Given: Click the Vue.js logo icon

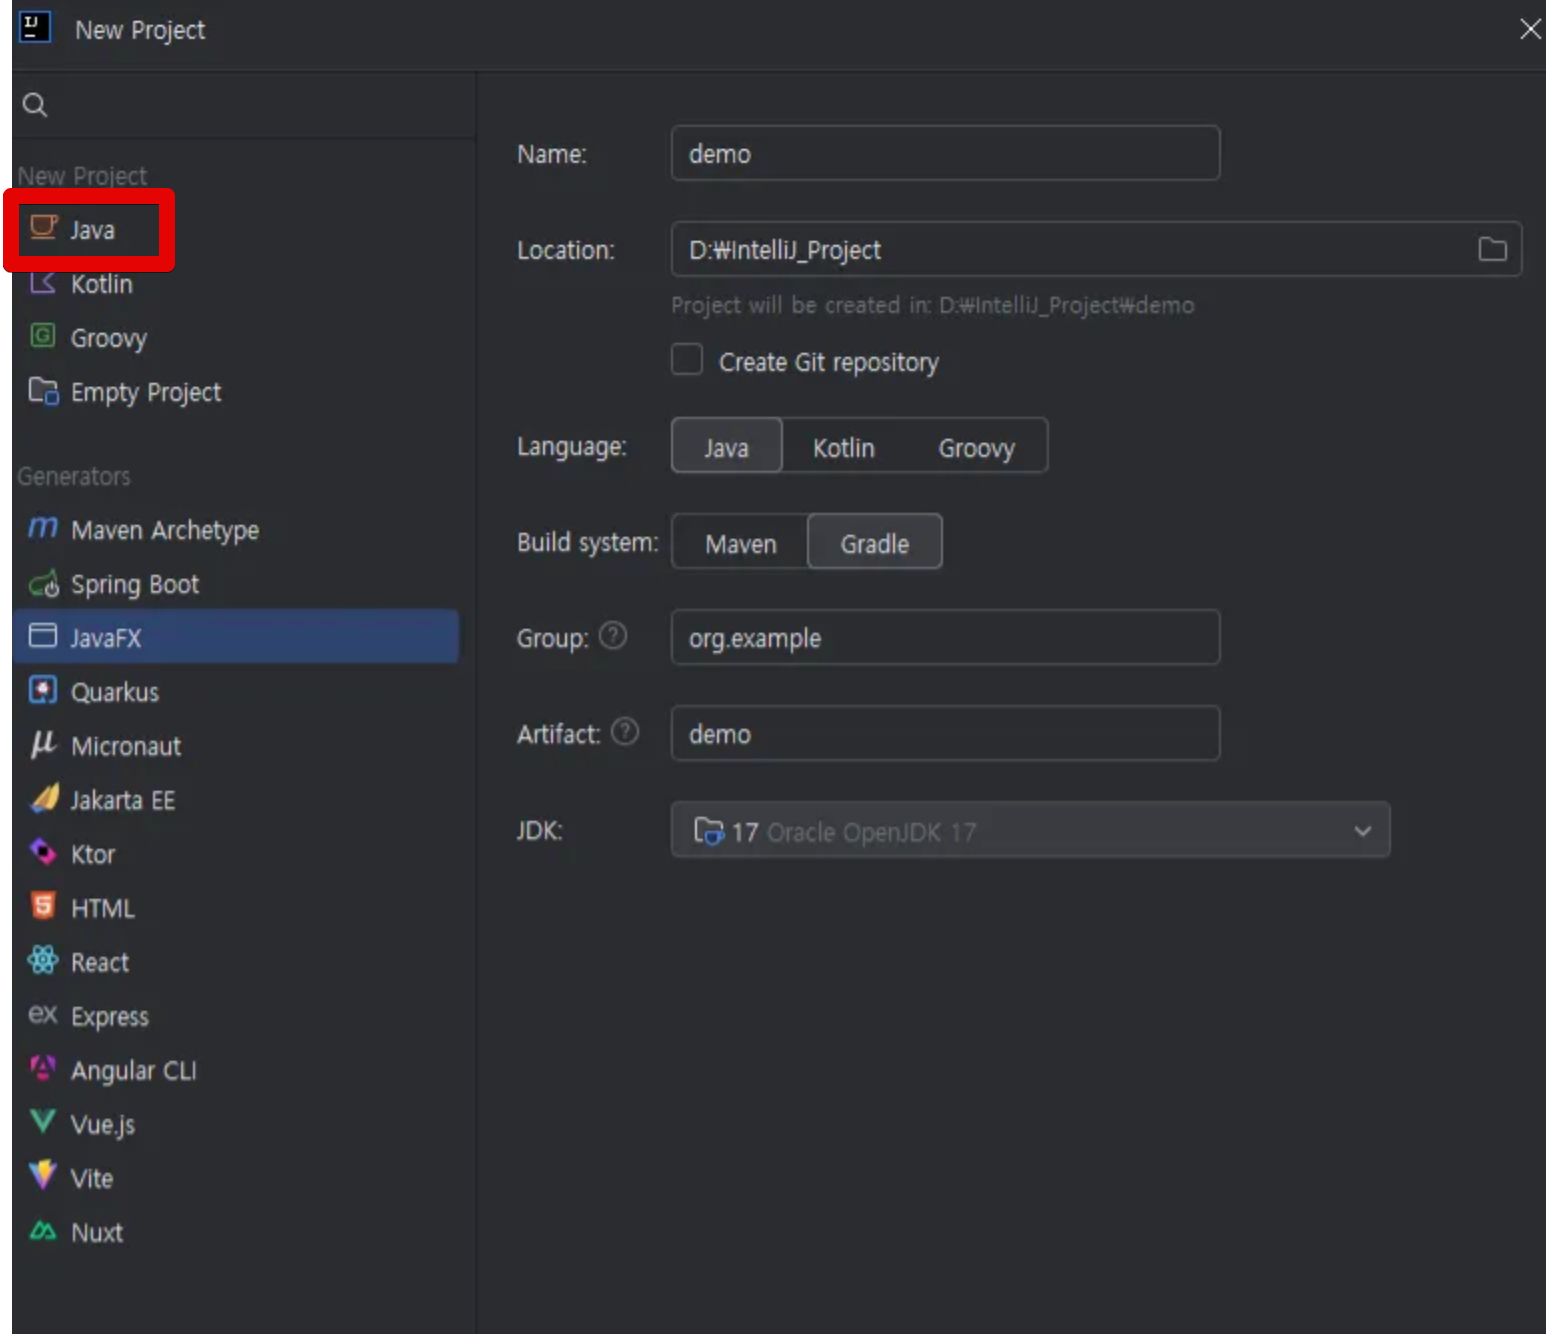Looking at the screenshot, I should coord(43,1123).
